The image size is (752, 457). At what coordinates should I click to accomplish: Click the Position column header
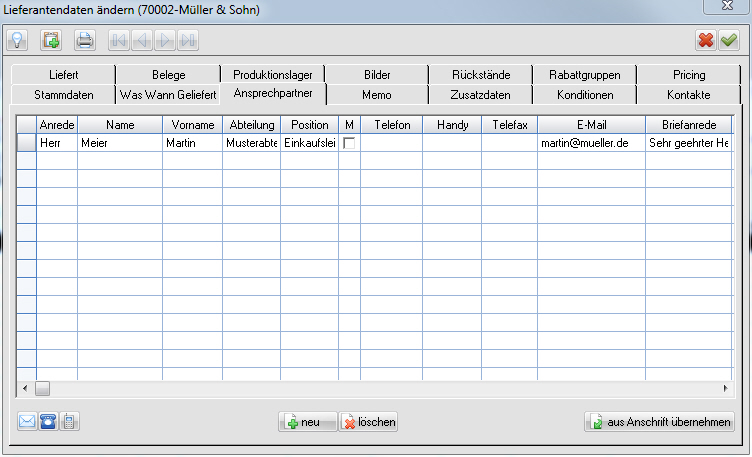(x=310, y=125)
